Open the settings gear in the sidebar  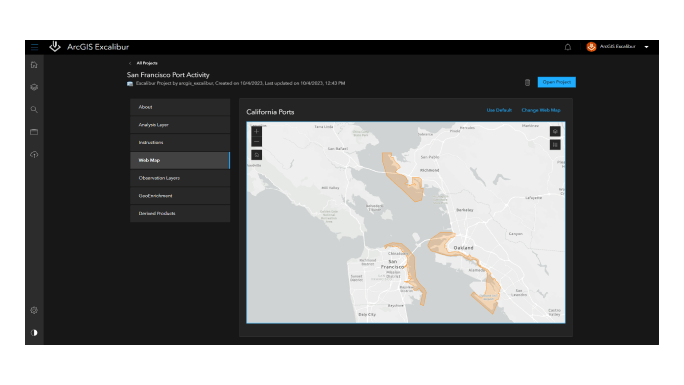point(34,310)
